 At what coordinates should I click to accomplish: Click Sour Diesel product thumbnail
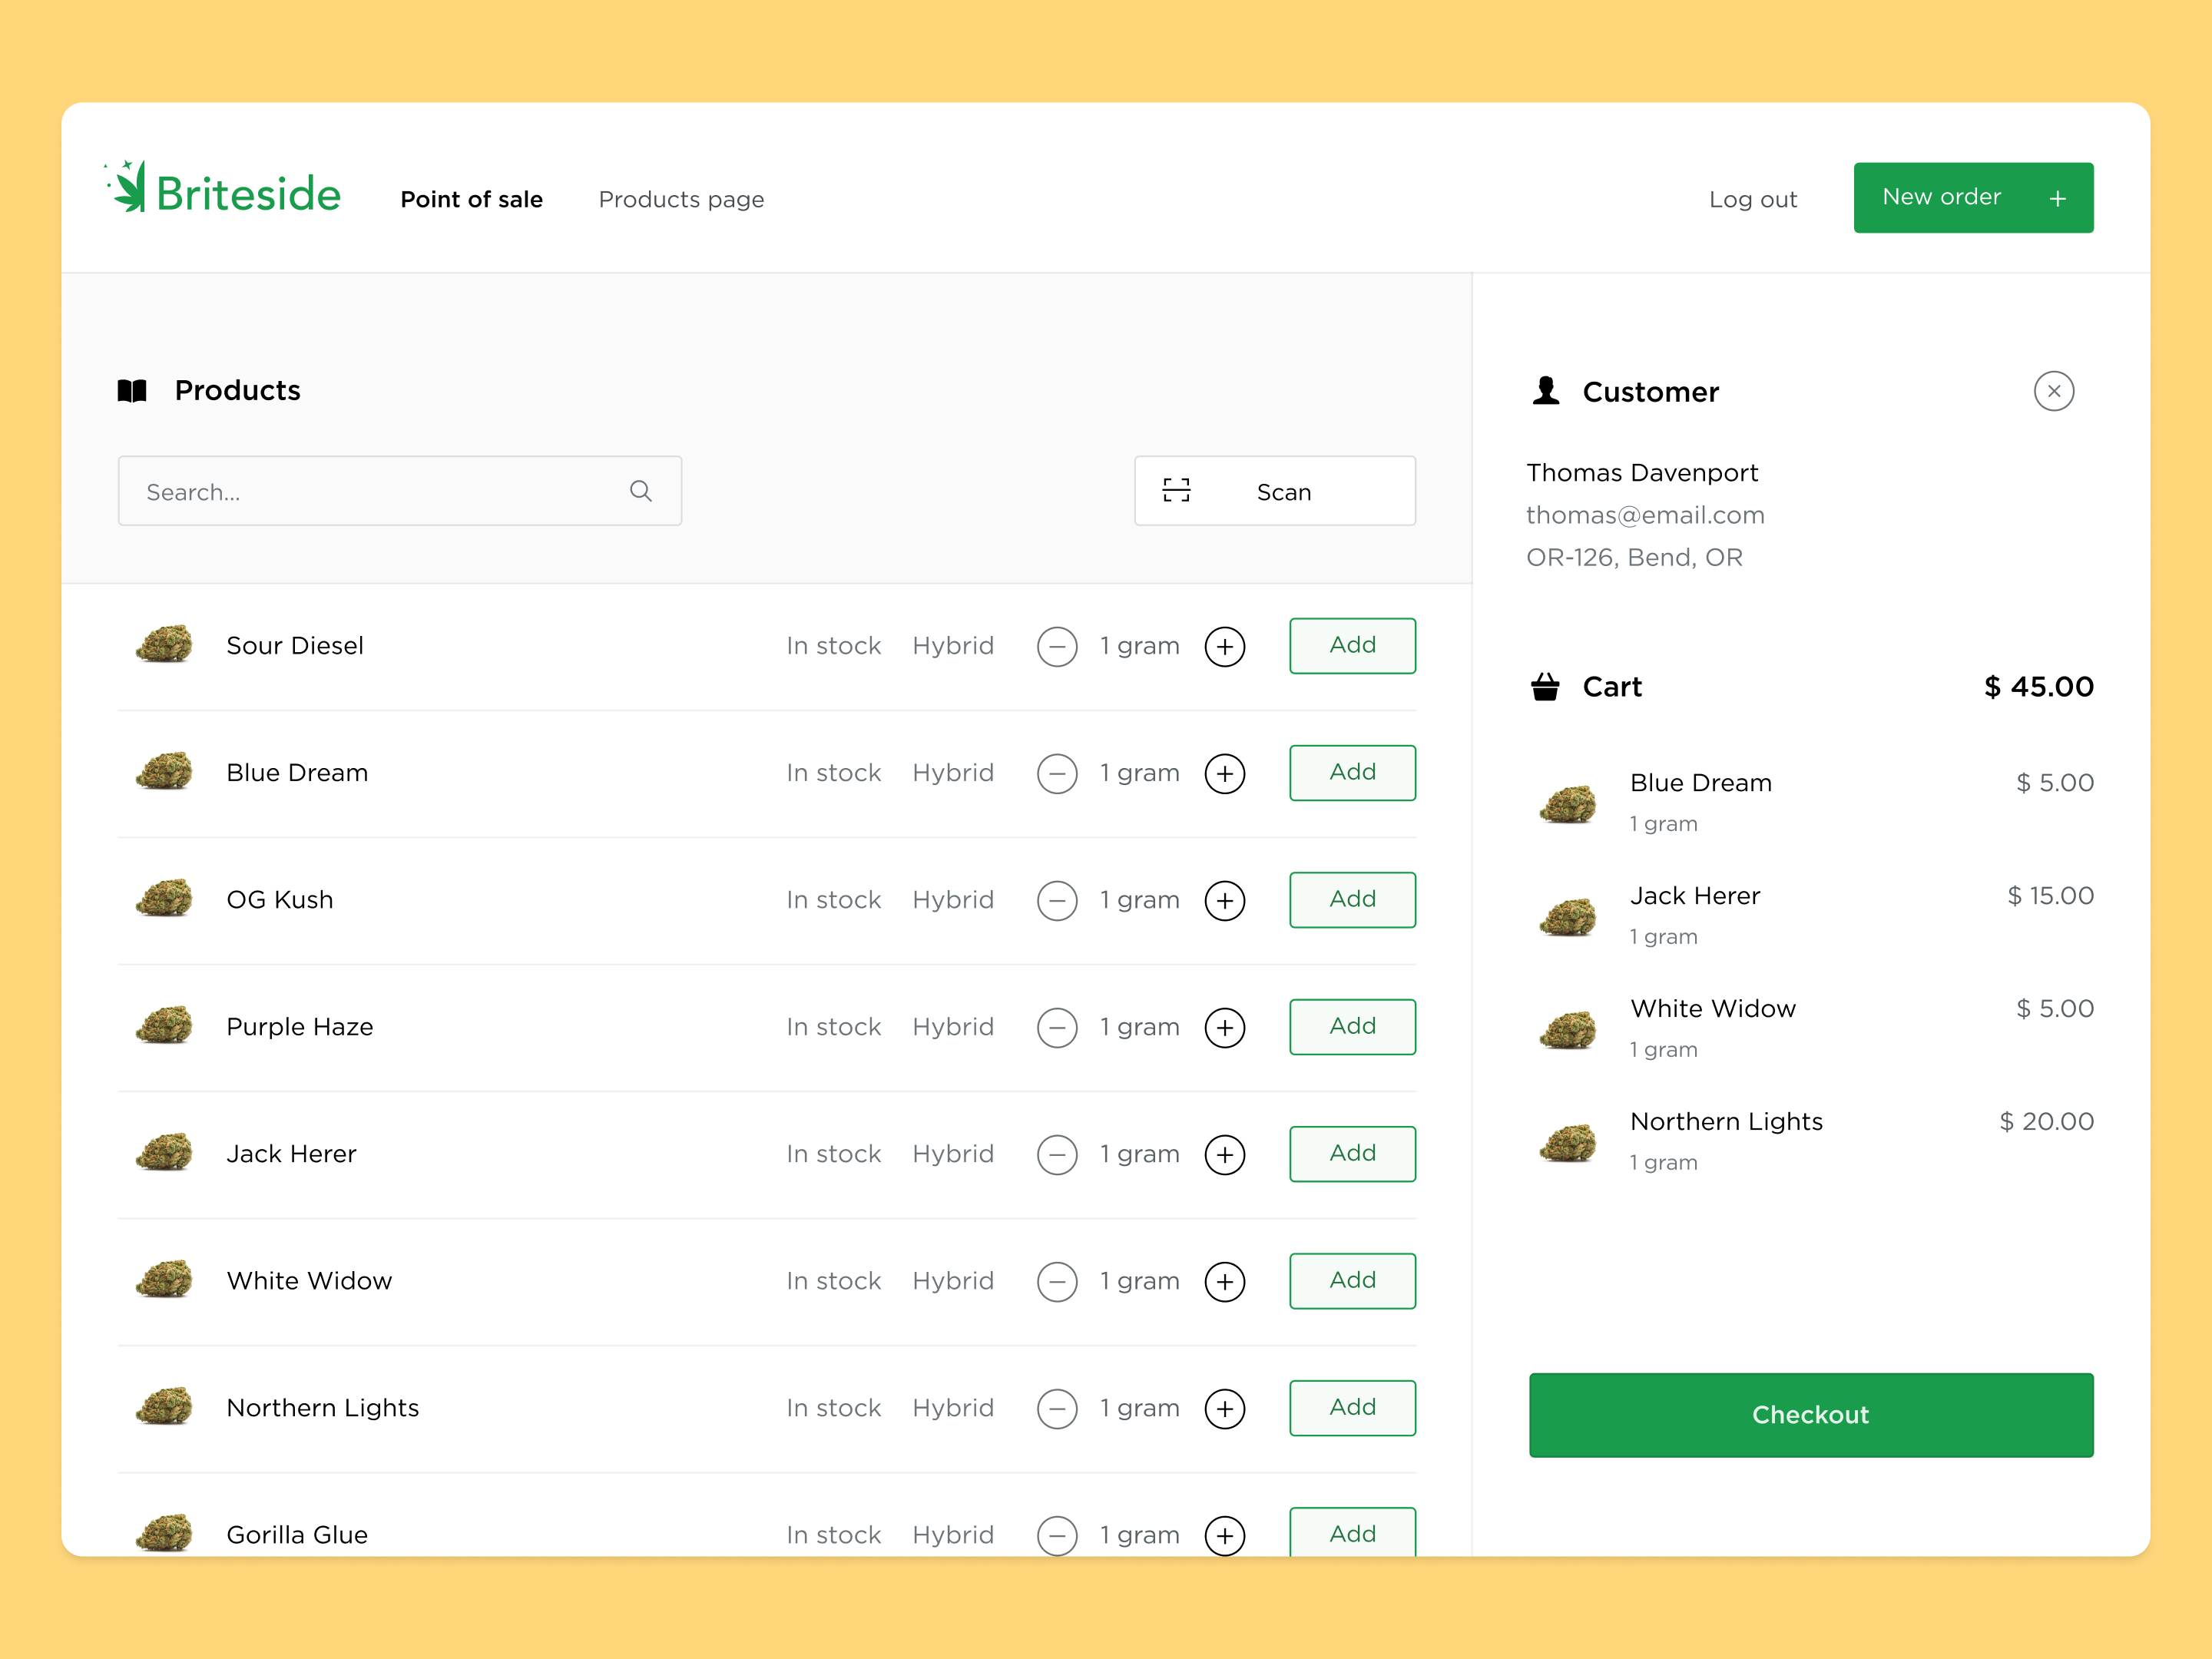(164, 643)
